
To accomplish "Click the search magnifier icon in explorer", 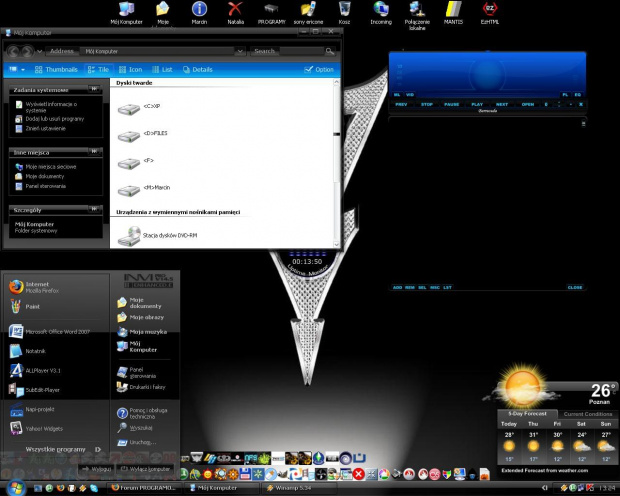I will 329,51.
